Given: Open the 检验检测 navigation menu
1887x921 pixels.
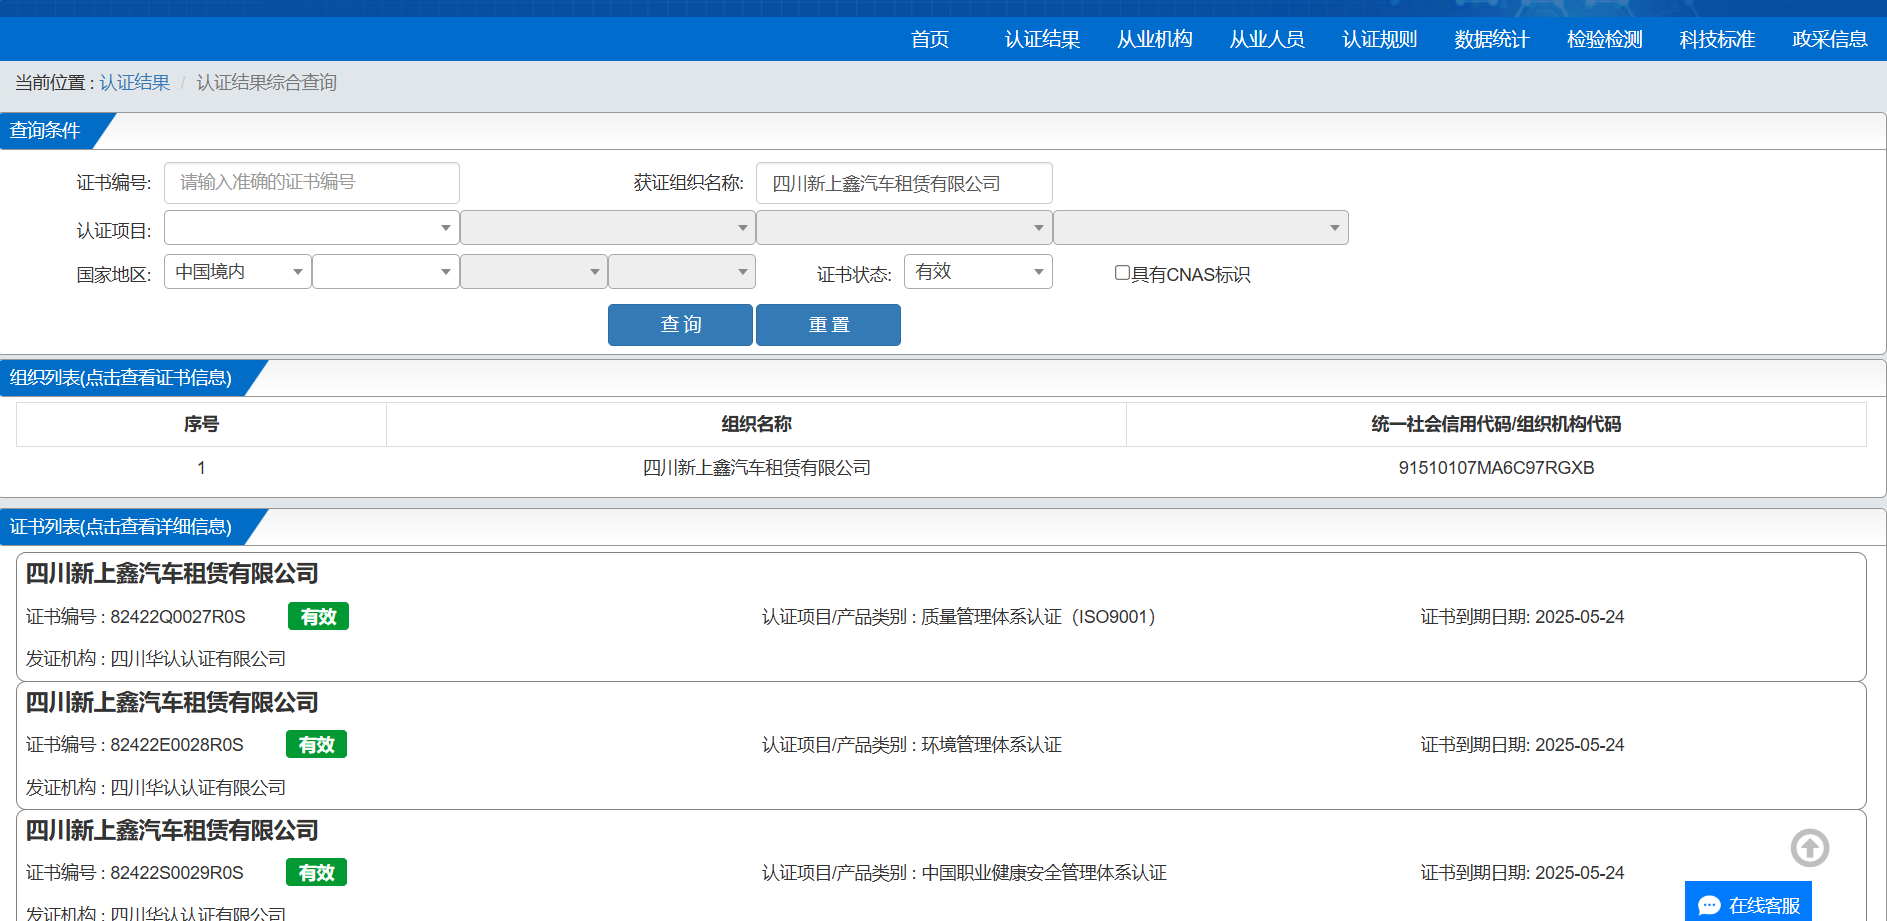Looking at the screenshot, I should click(1605, 39).
